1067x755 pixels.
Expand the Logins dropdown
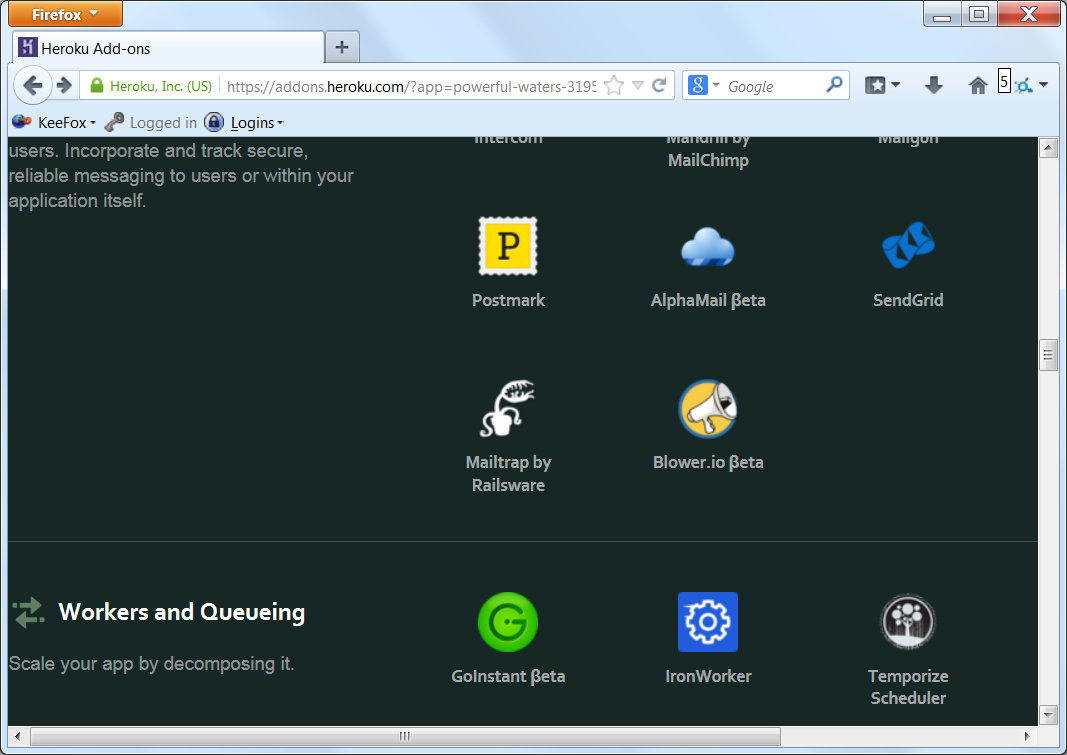click(280, 123)
